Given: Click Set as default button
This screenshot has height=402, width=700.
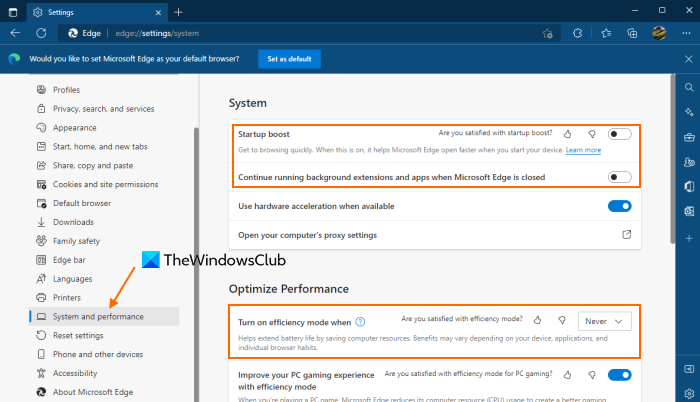Looking at the screenshot, I should point(289,59).
